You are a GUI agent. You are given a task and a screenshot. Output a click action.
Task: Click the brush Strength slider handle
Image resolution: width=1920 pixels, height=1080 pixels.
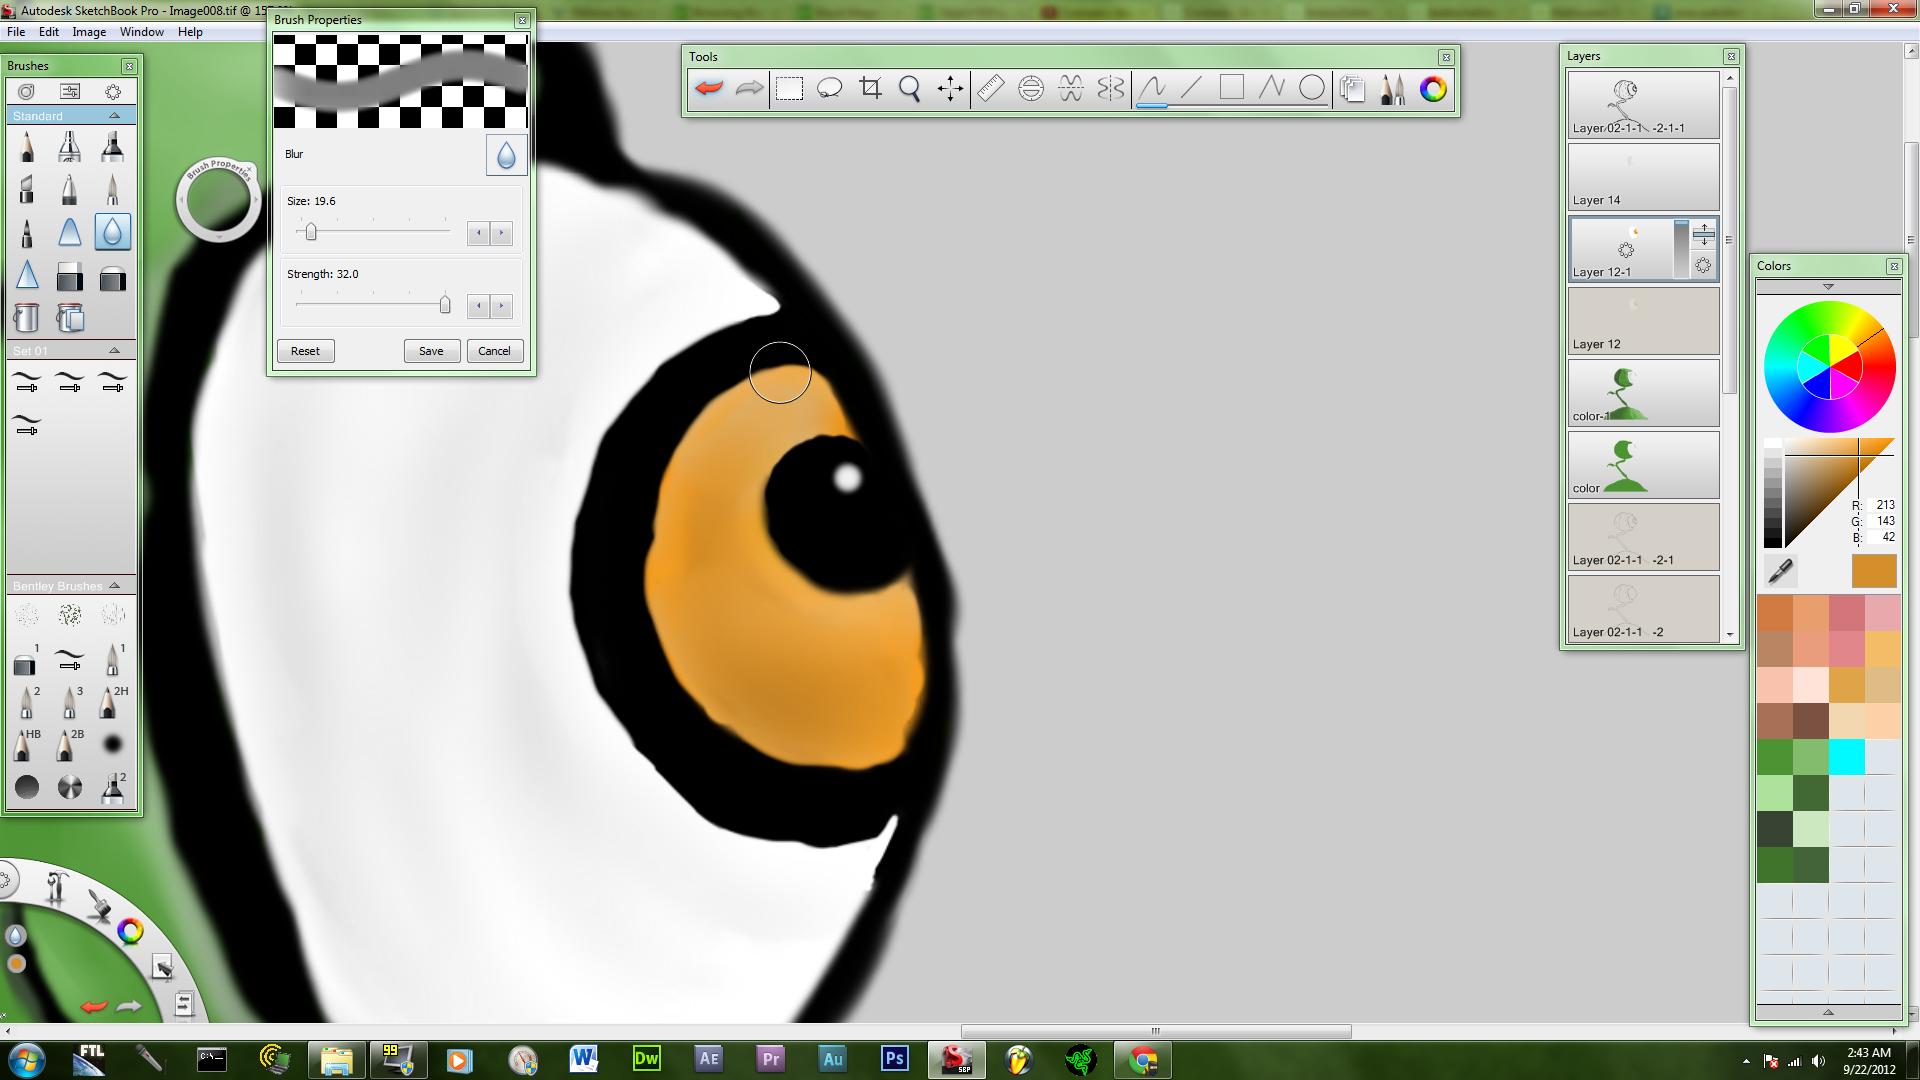(x=445, y=305)
